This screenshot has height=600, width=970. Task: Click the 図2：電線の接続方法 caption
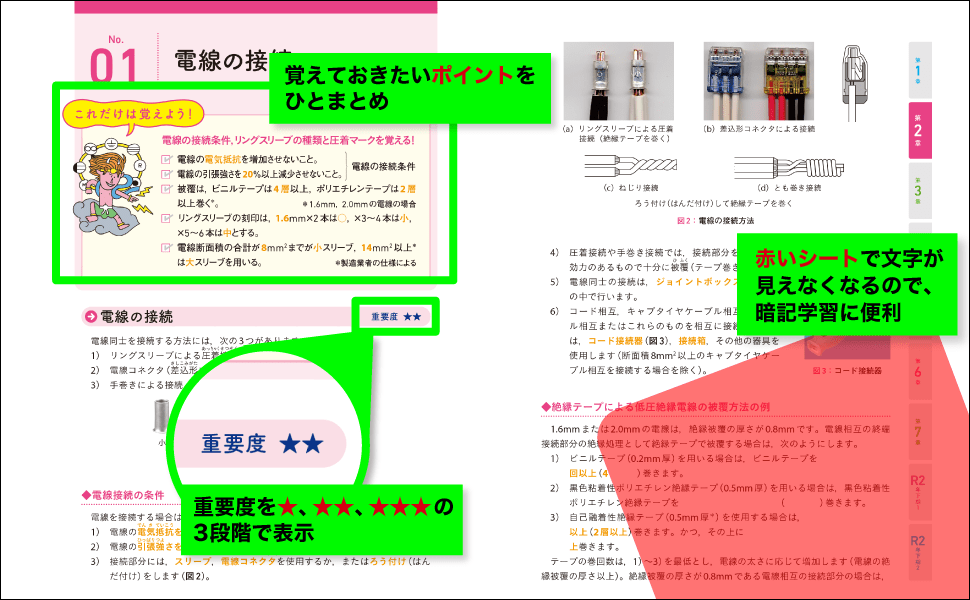pos(716,220)
